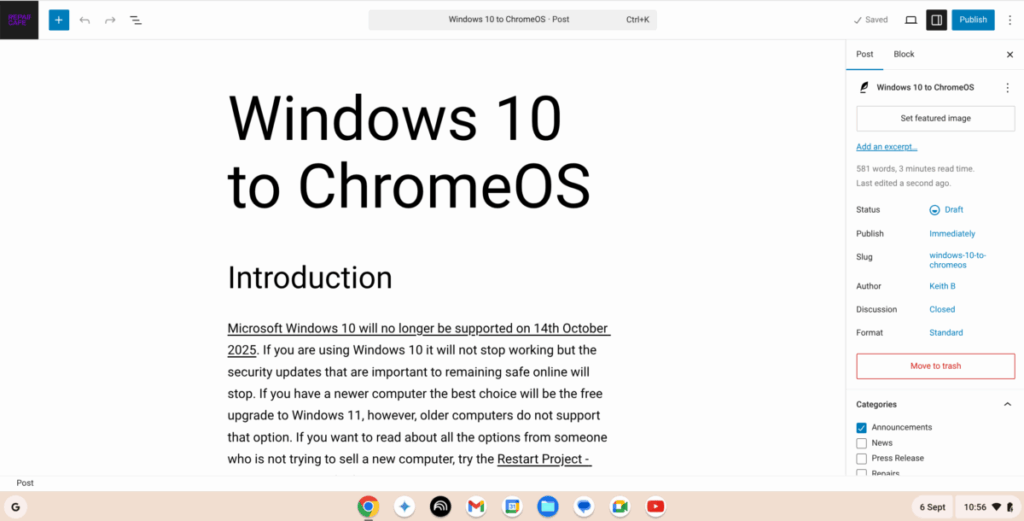The height and width of the screenshot is (521, 1024).
Task: Click the Introduction heading
Action: (310, 278)
